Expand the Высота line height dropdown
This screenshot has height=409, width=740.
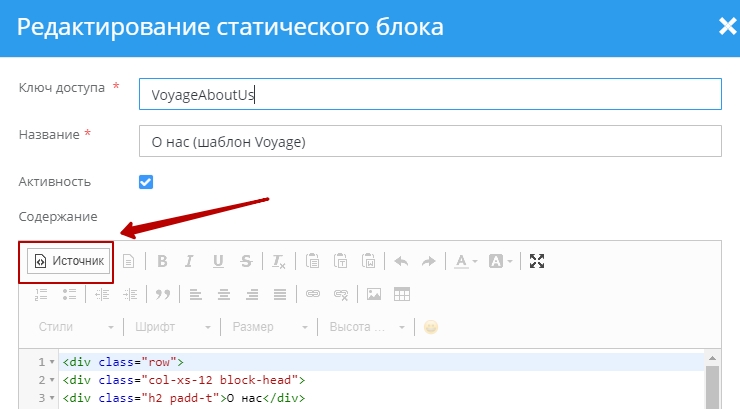pos(365,327)
